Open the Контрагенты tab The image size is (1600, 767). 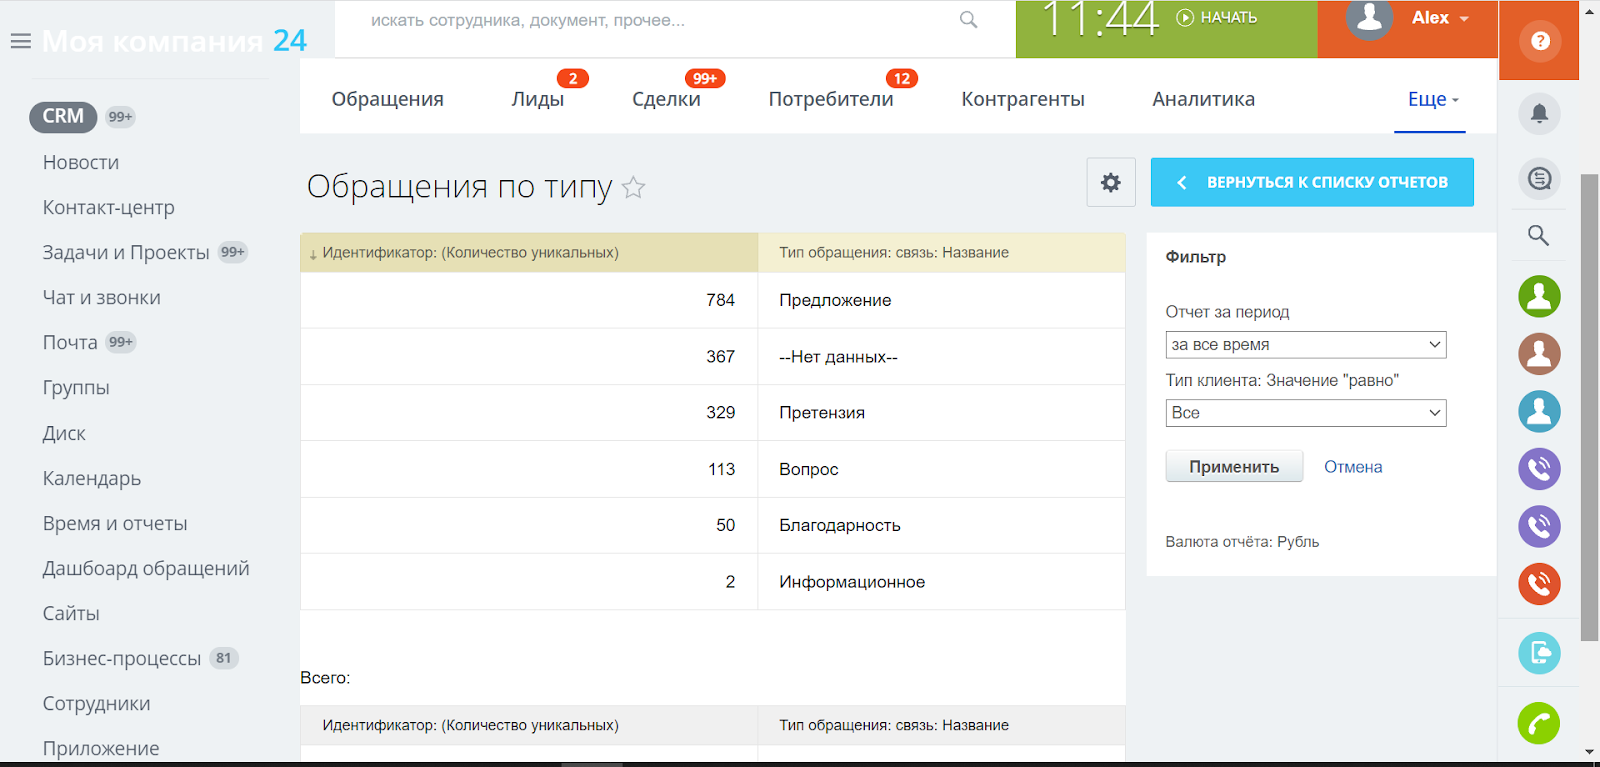[x=1023, y=99]
